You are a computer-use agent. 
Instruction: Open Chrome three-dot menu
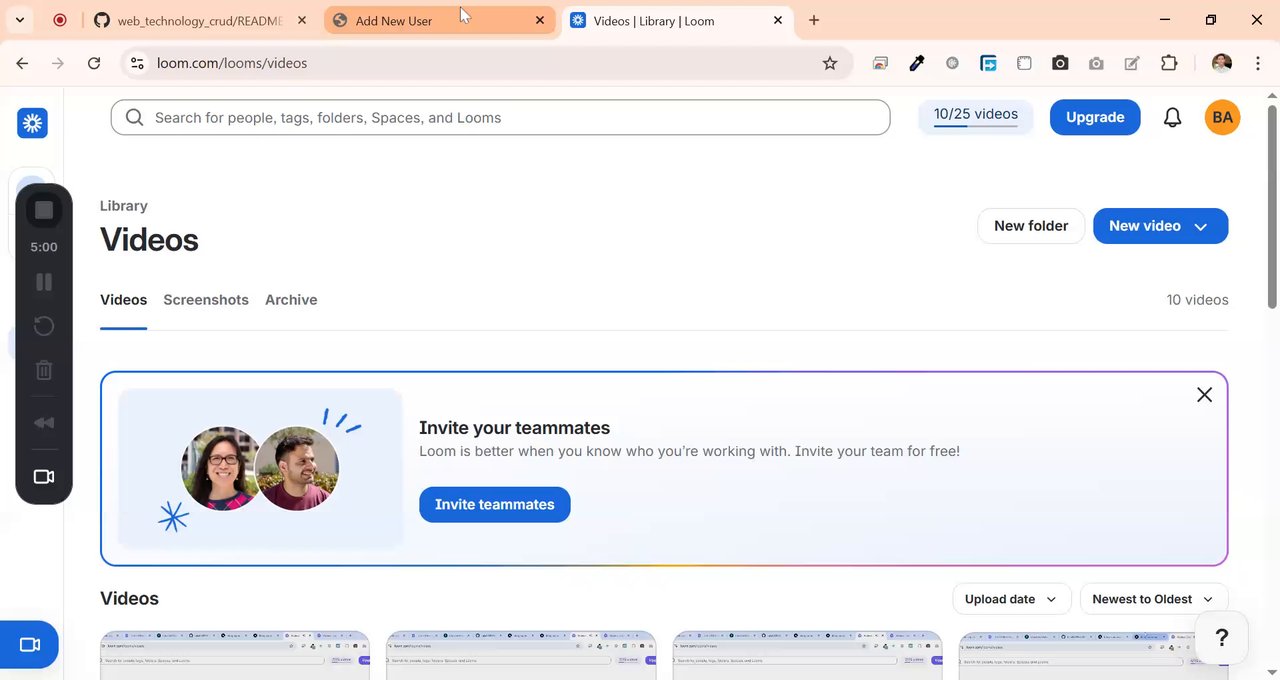point(1258,63)
